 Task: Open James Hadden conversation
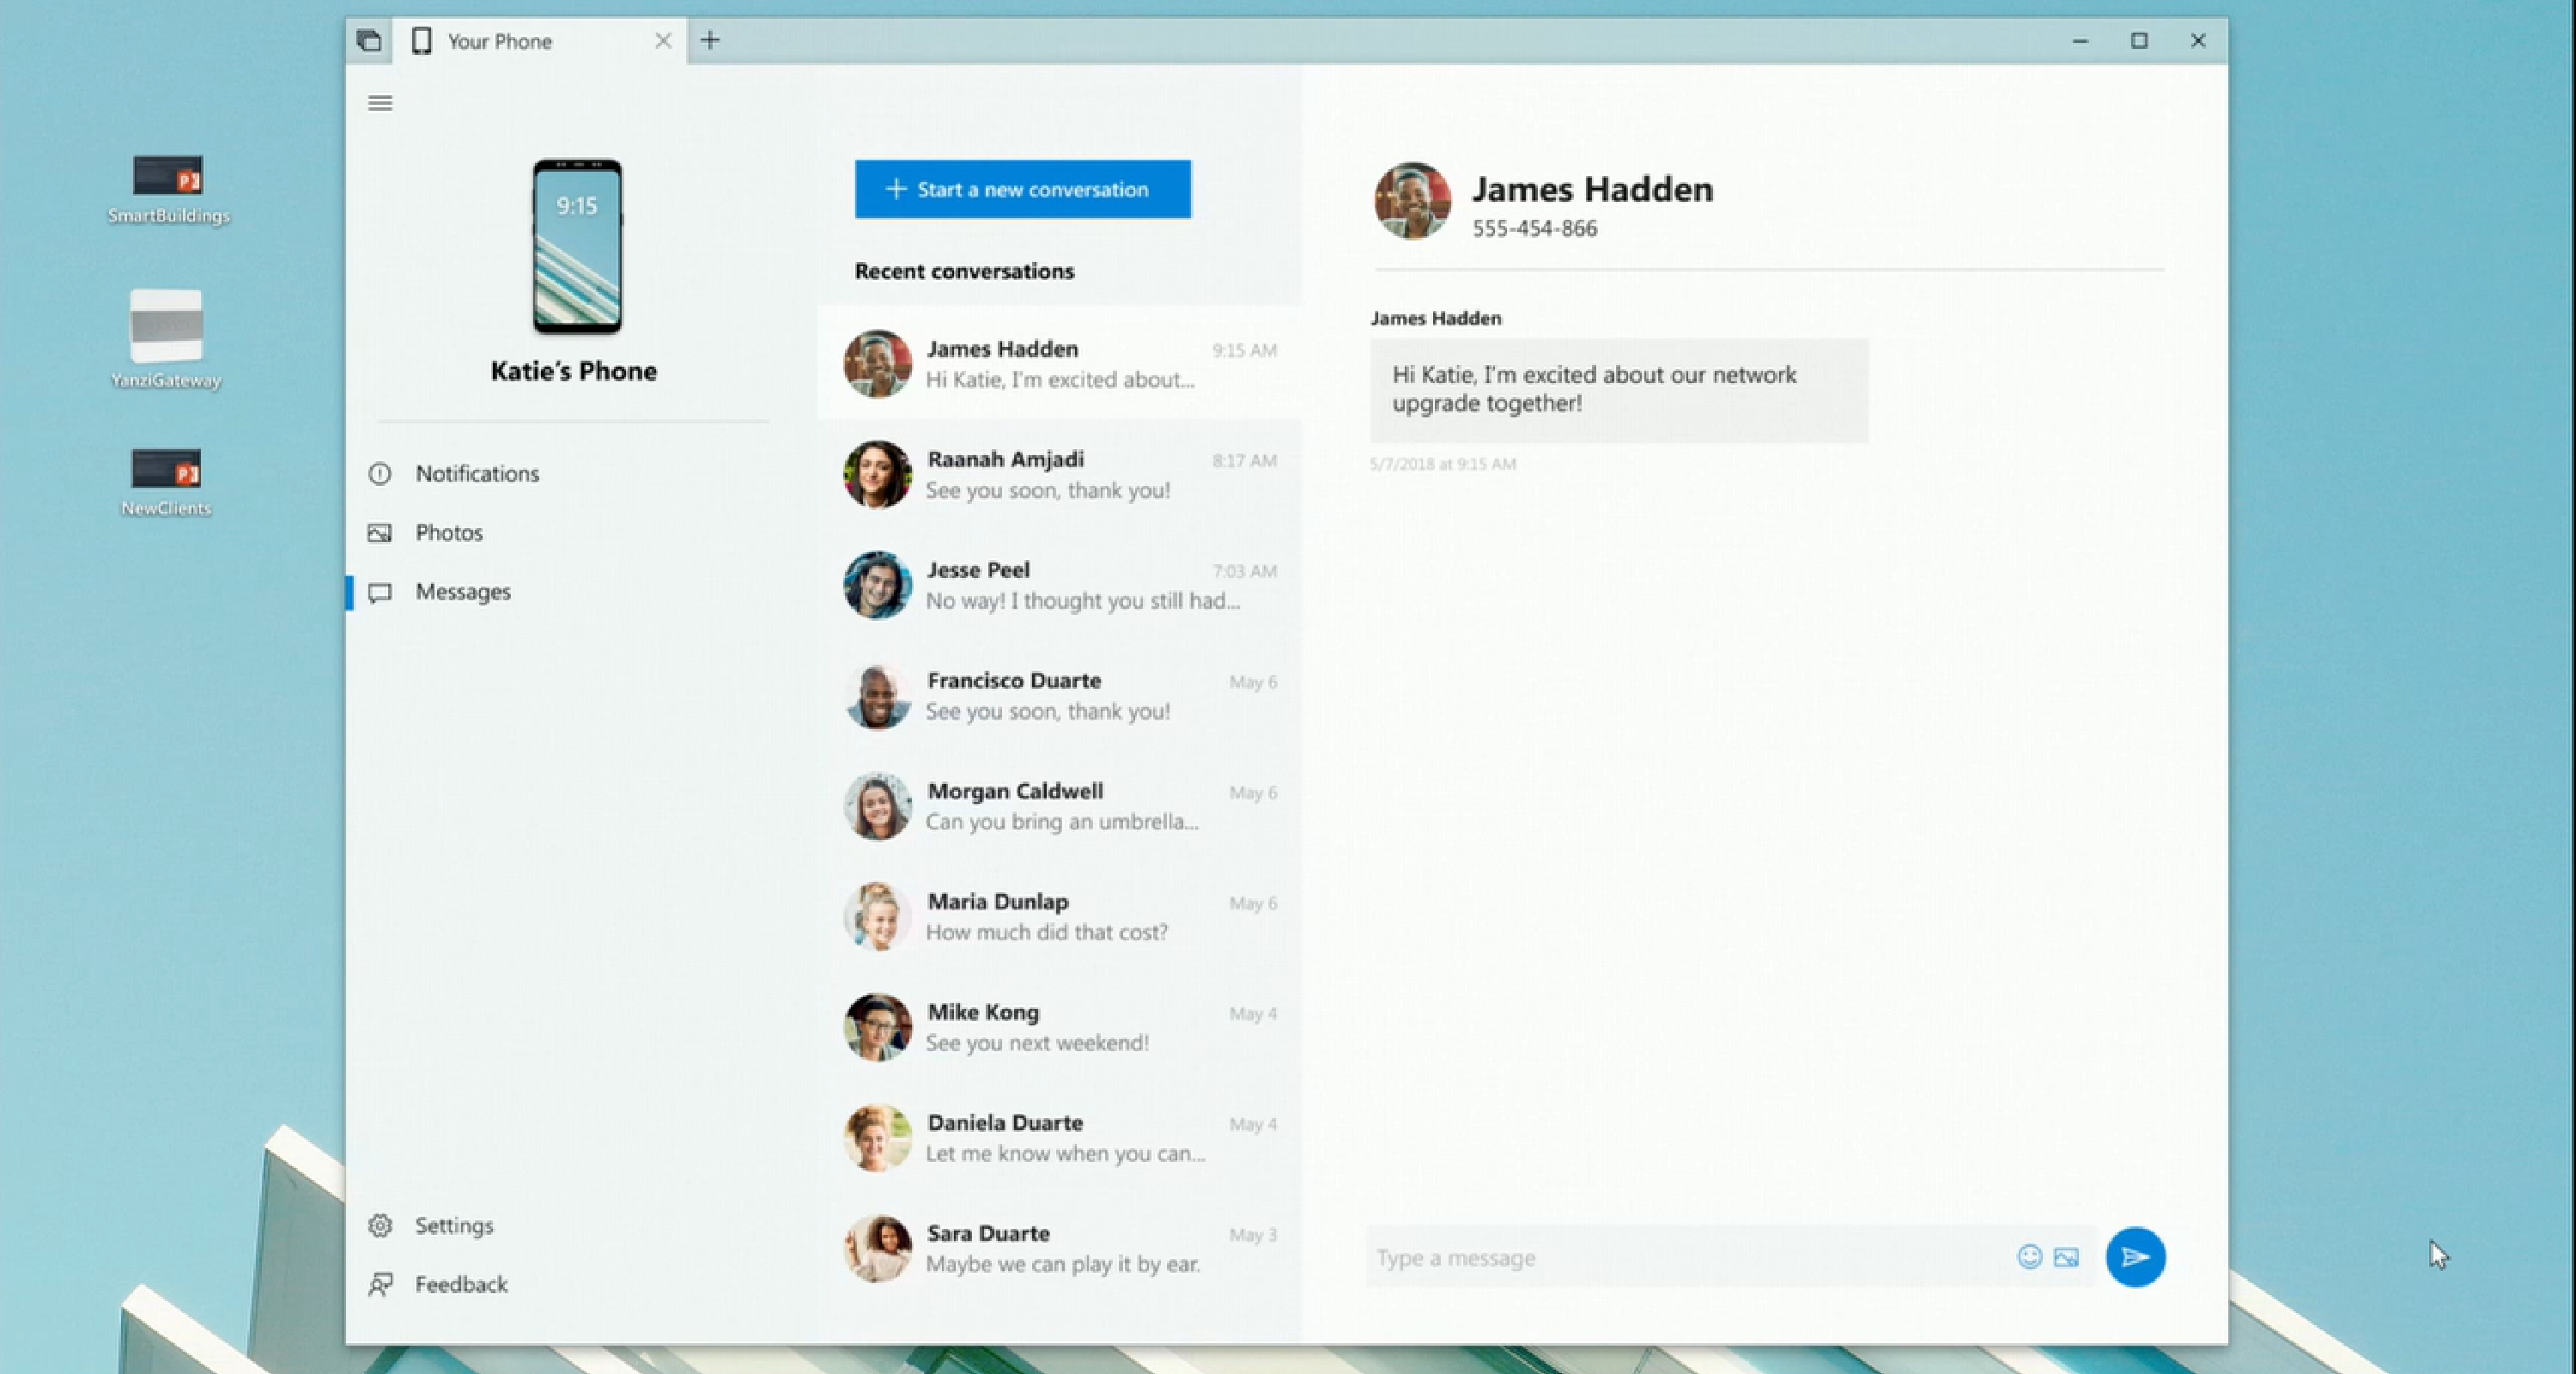click(x=1058, y=363)
